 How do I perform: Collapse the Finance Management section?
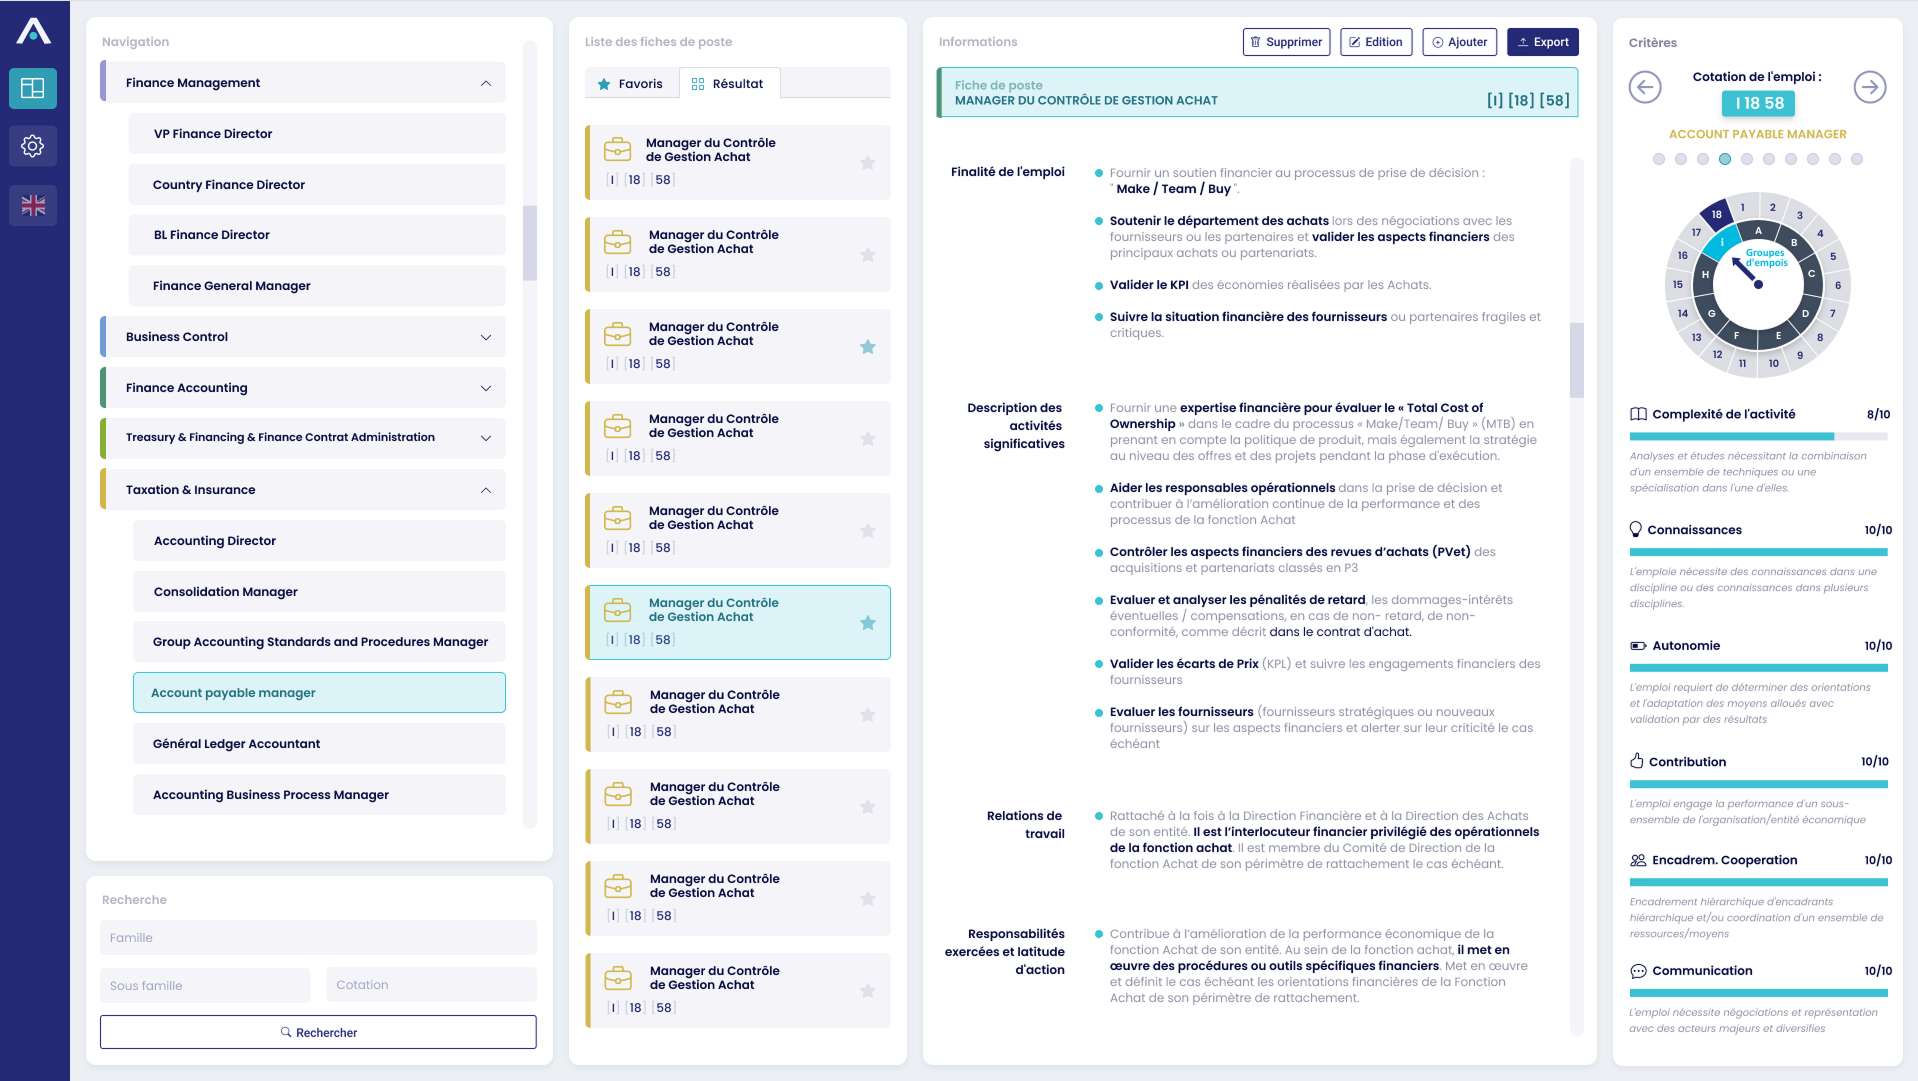(486, 83)
